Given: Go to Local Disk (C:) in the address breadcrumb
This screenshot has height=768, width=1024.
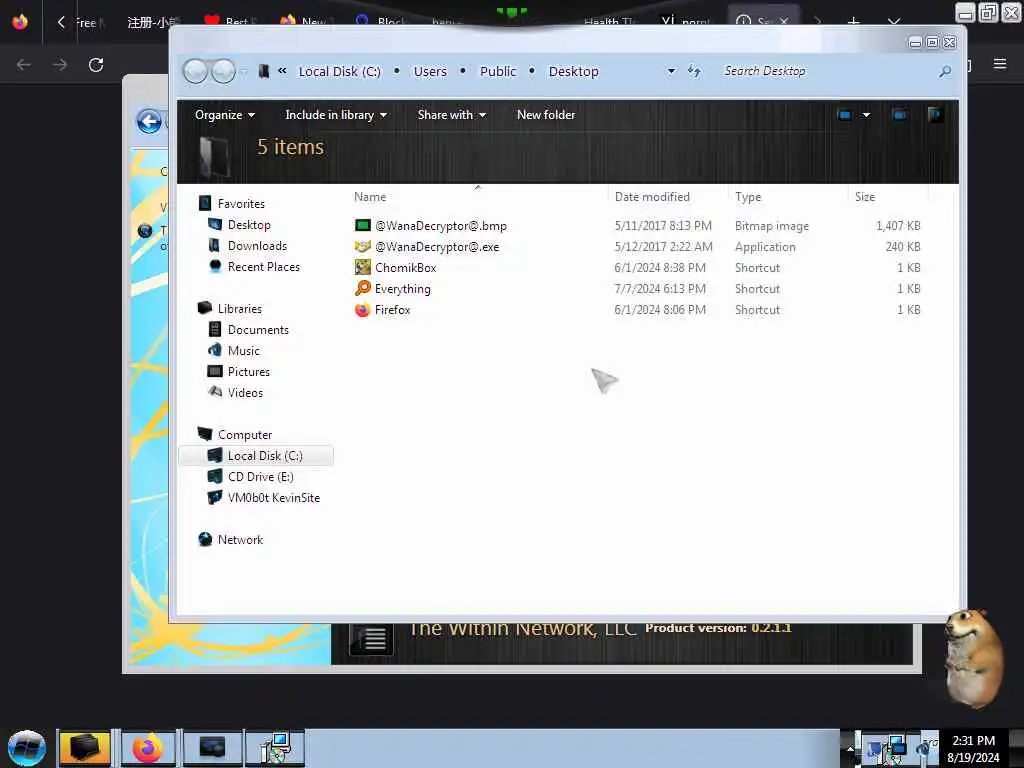Looking at the screenshot, I should pyautogui.click(x=340, y=71).
